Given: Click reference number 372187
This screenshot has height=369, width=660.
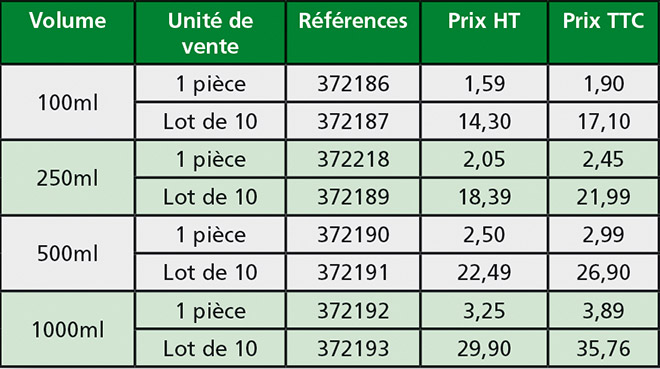Looking at the screenshot, I should (x=353, y=121).
